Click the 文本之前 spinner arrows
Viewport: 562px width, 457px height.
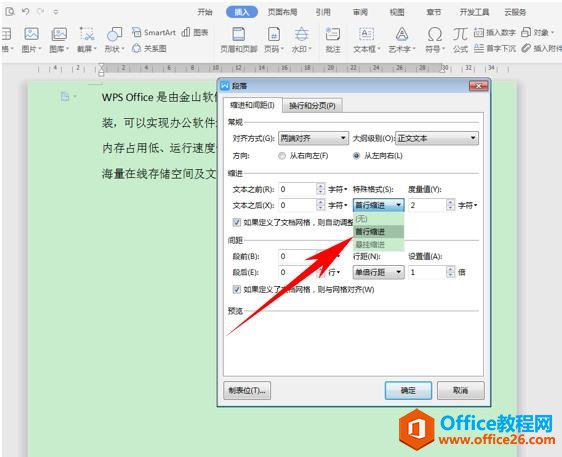point(321,189)
